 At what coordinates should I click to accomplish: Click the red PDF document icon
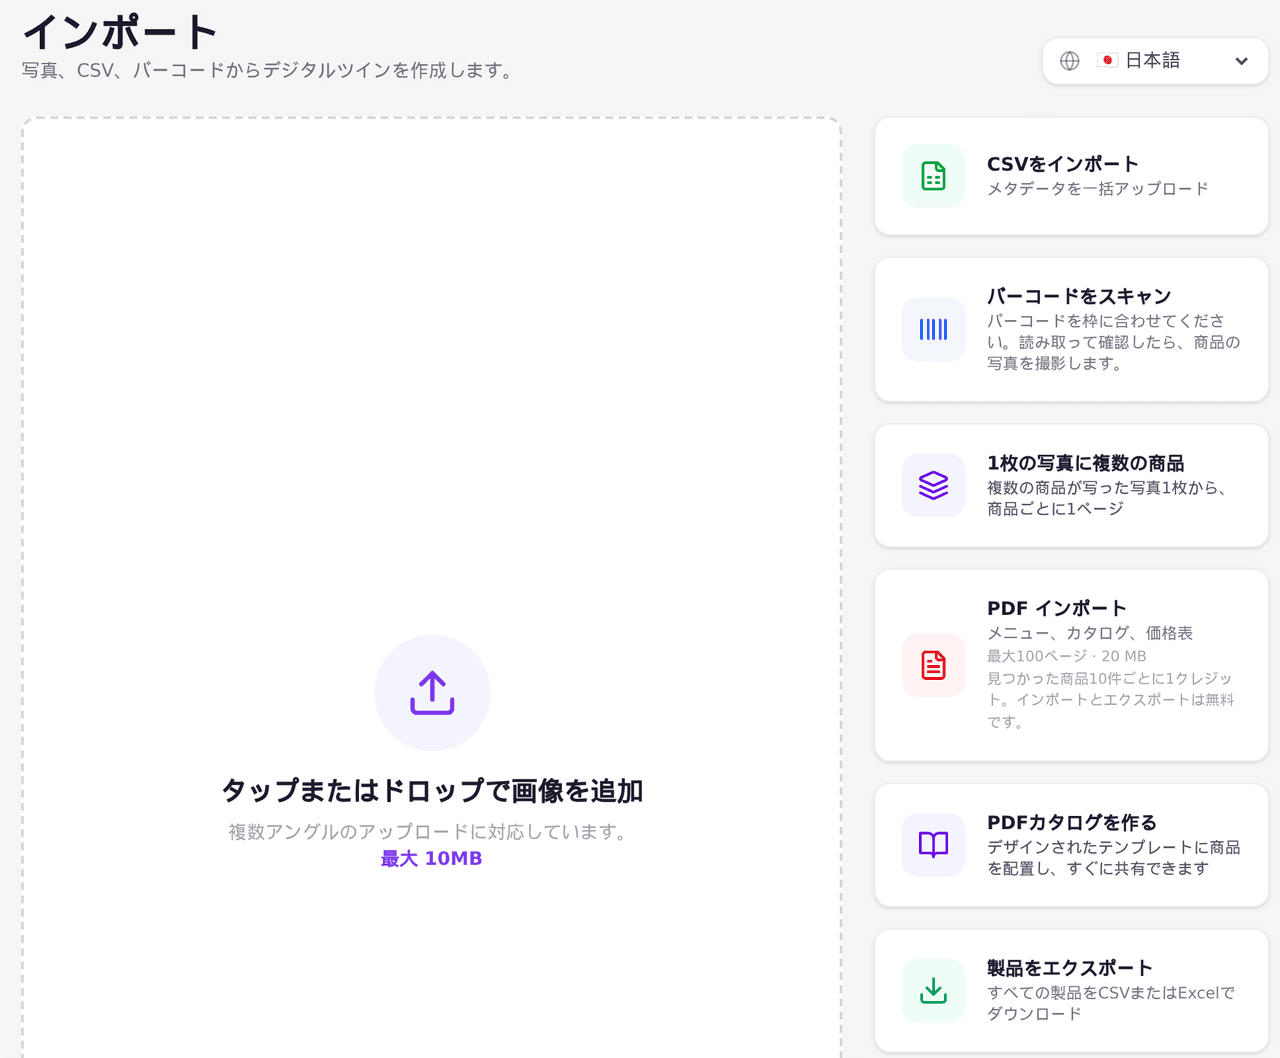point(933,665)
